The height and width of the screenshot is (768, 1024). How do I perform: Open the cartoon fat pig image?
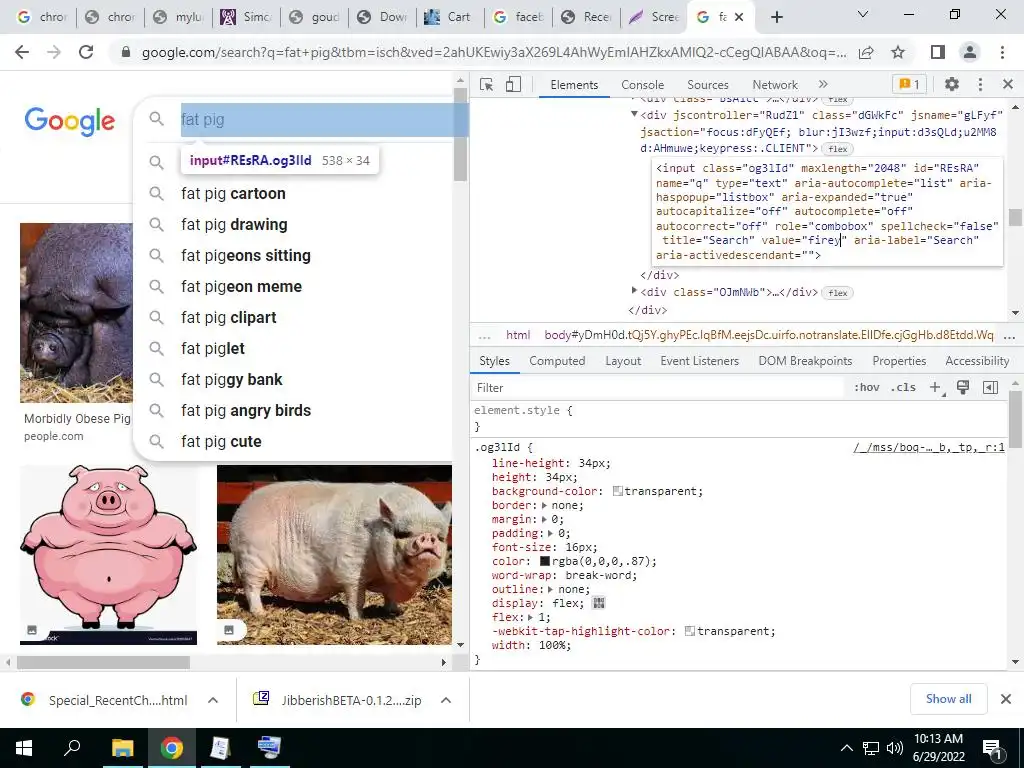(x=108, y=554)
